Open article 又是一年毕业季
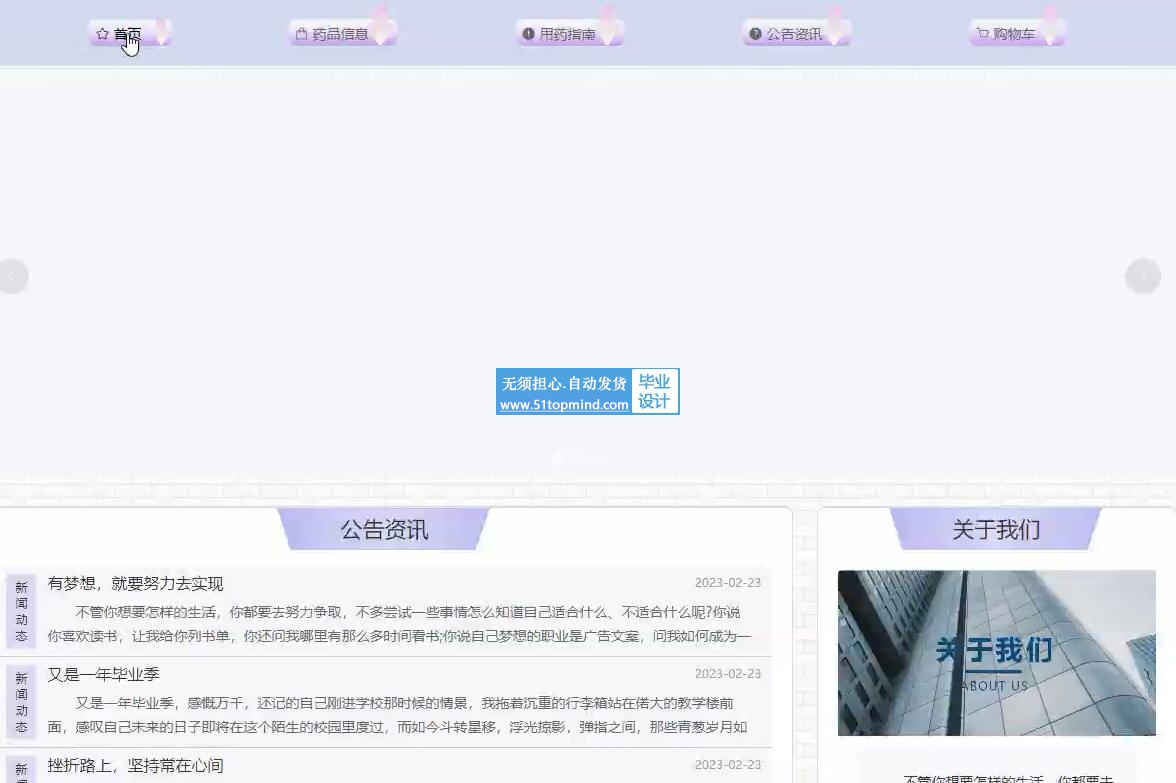 [104, 674]
